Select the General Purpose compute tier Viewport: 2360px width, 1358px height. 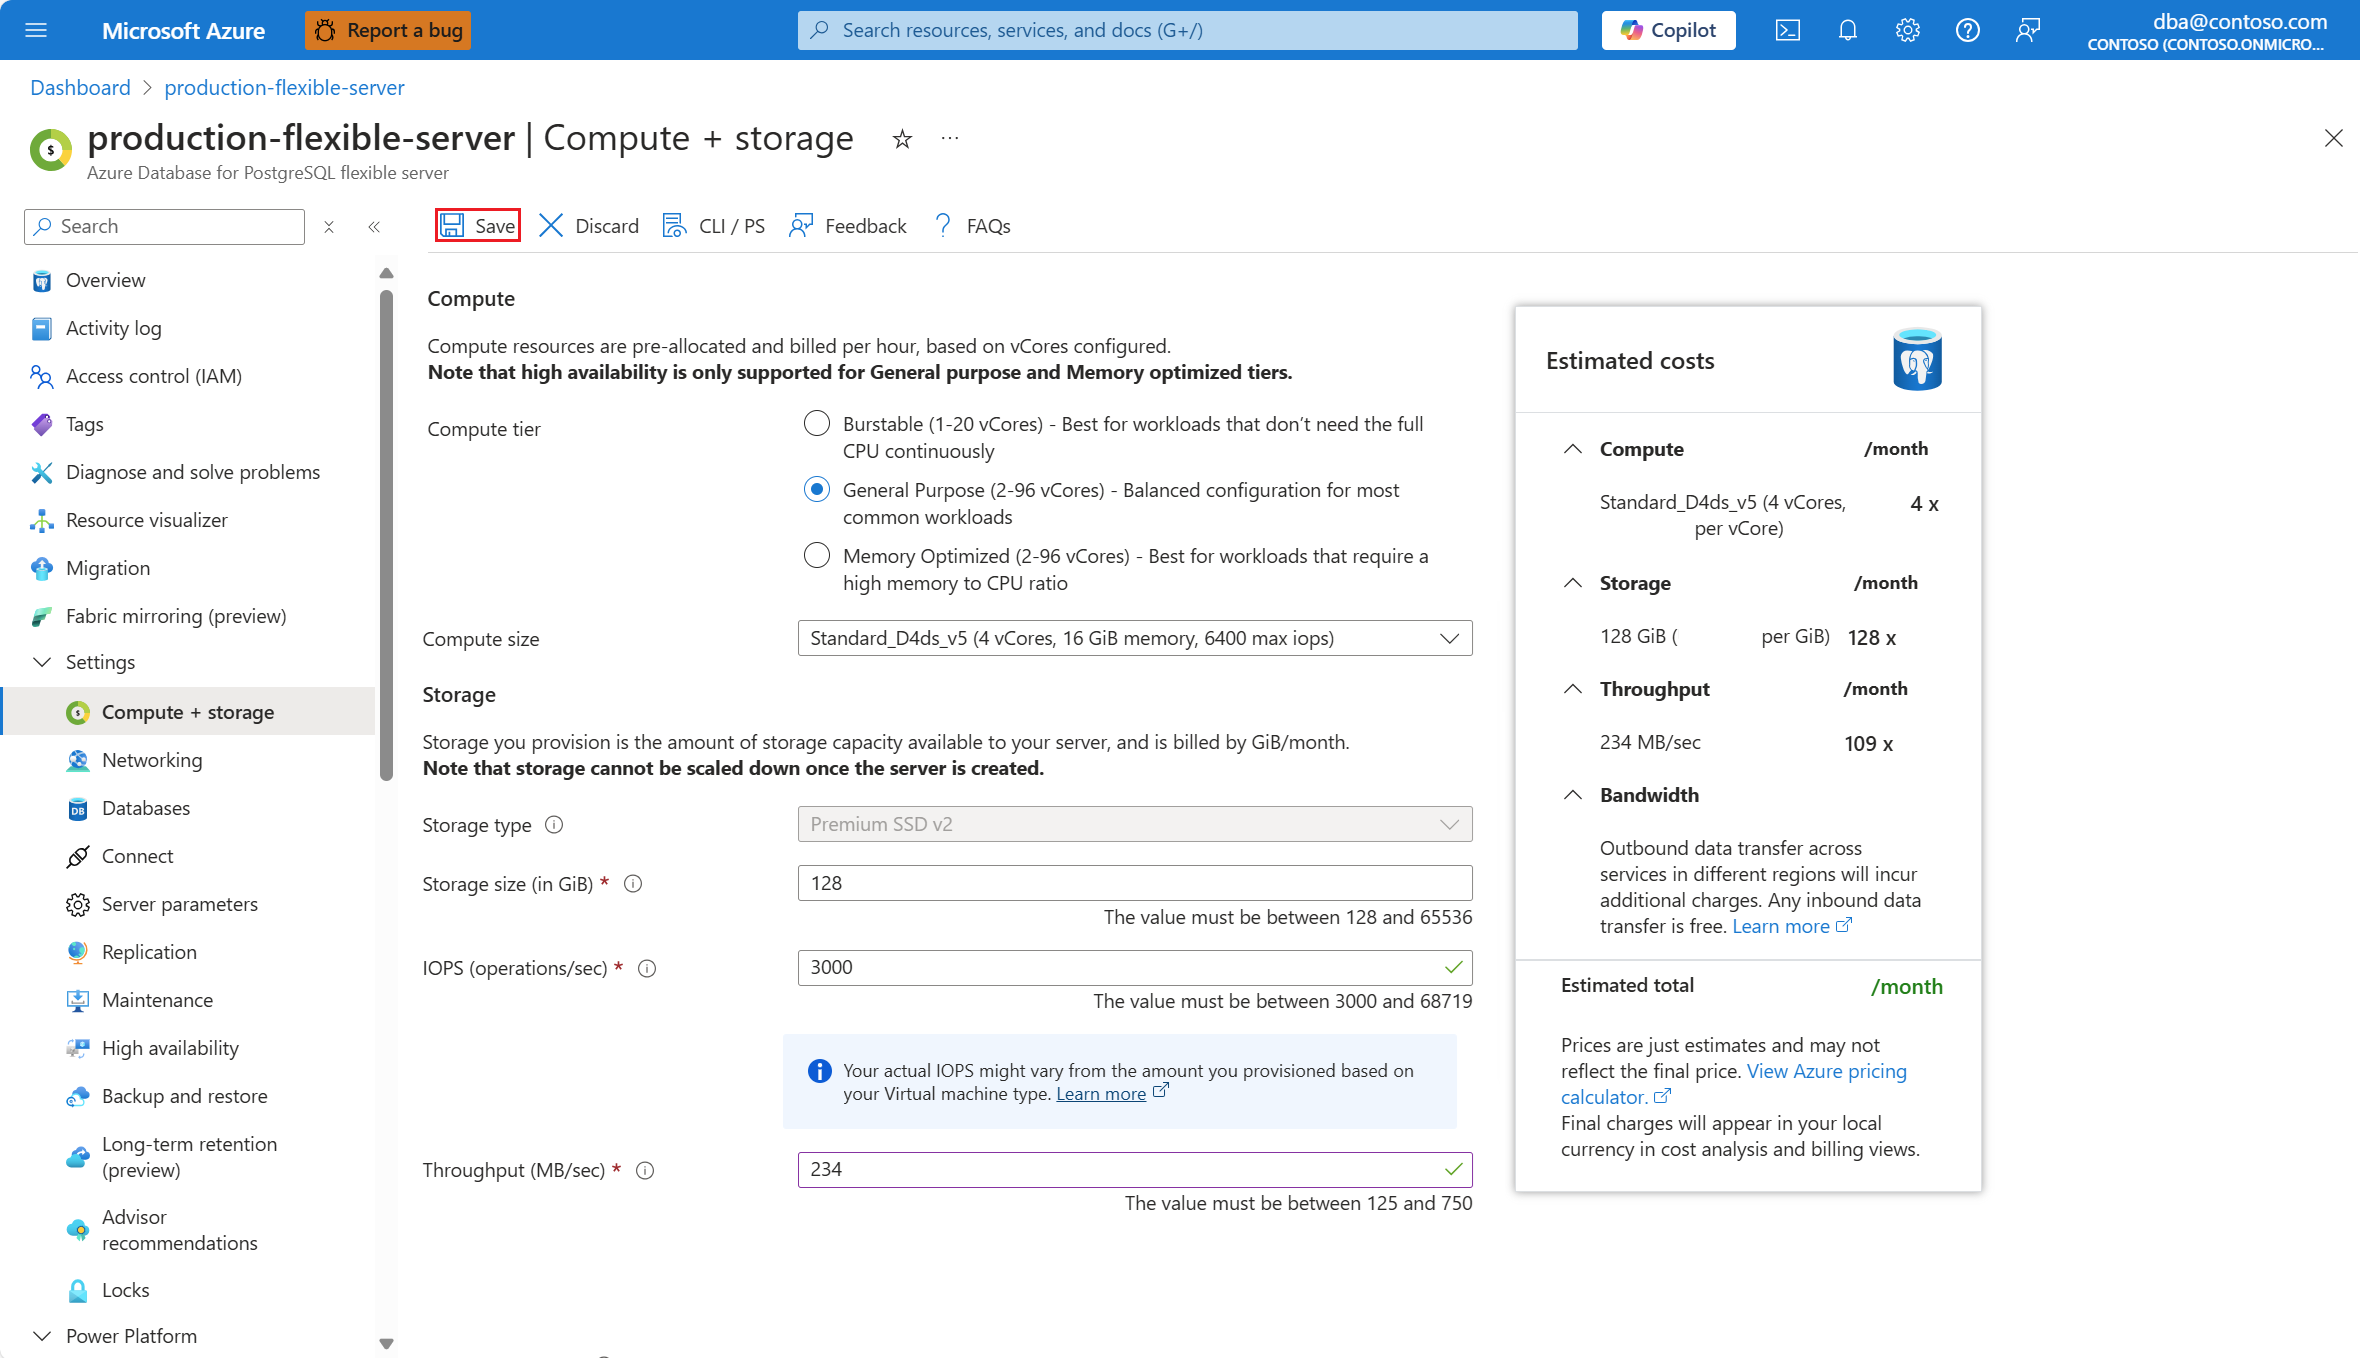click(x=817, y=490)
